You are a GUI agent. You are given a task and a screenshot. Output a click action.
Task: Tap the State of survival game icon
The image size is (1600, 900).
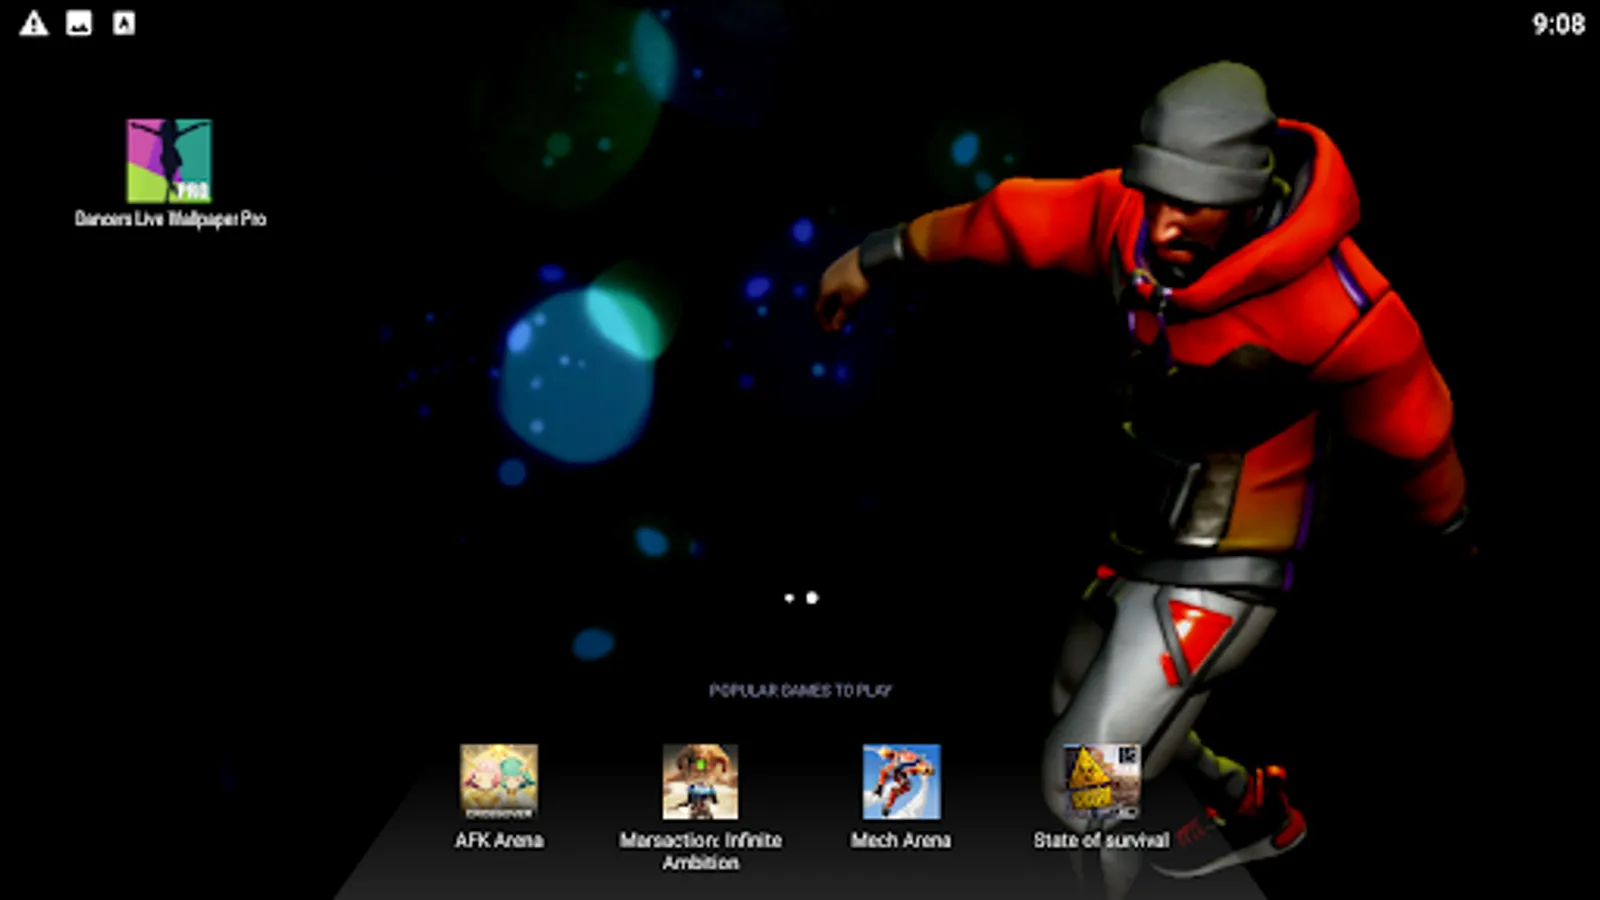click(x=1101, y=781)
